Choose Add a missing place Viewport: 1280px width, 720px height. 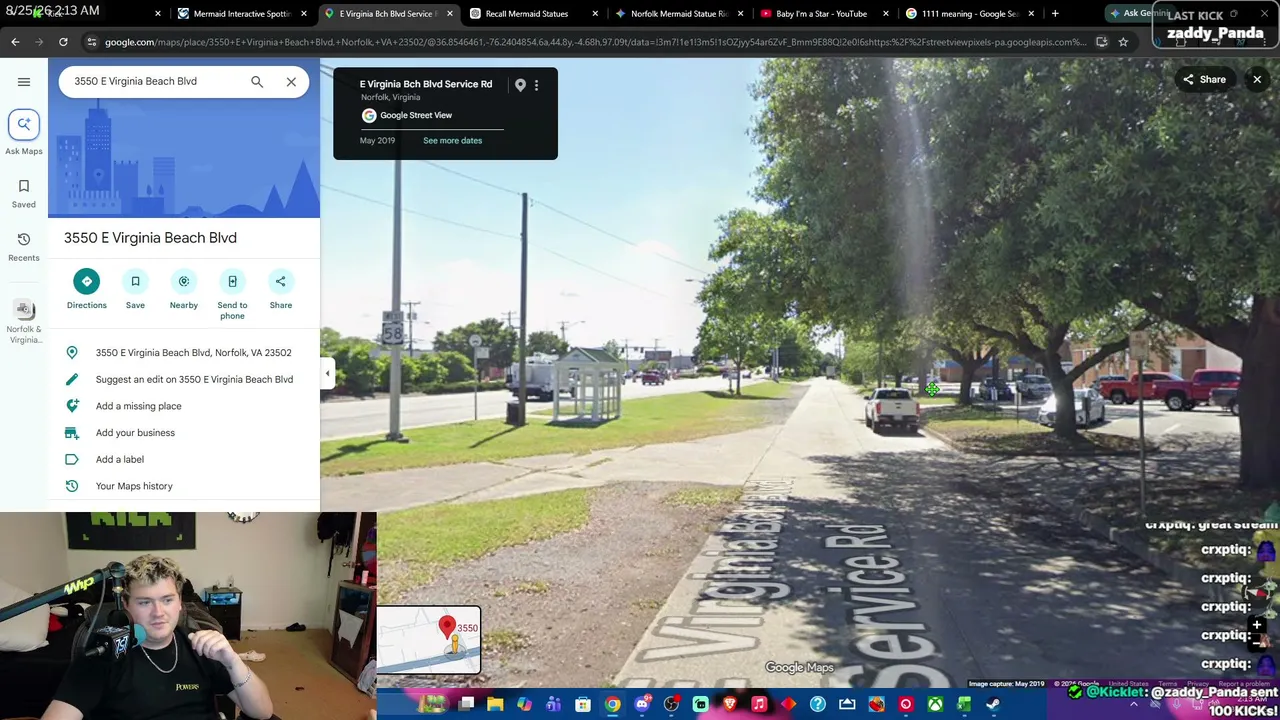click(x=139, y=406)
